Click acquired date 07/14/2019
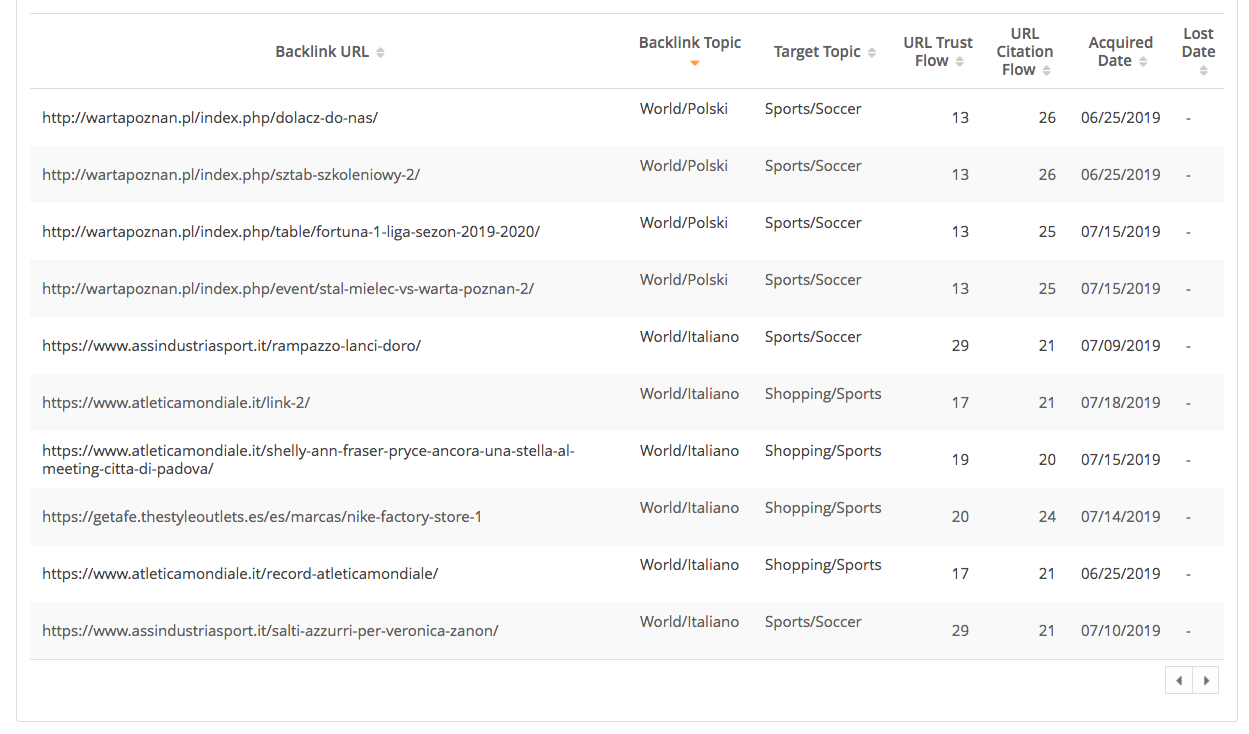 pos(1121,516)
